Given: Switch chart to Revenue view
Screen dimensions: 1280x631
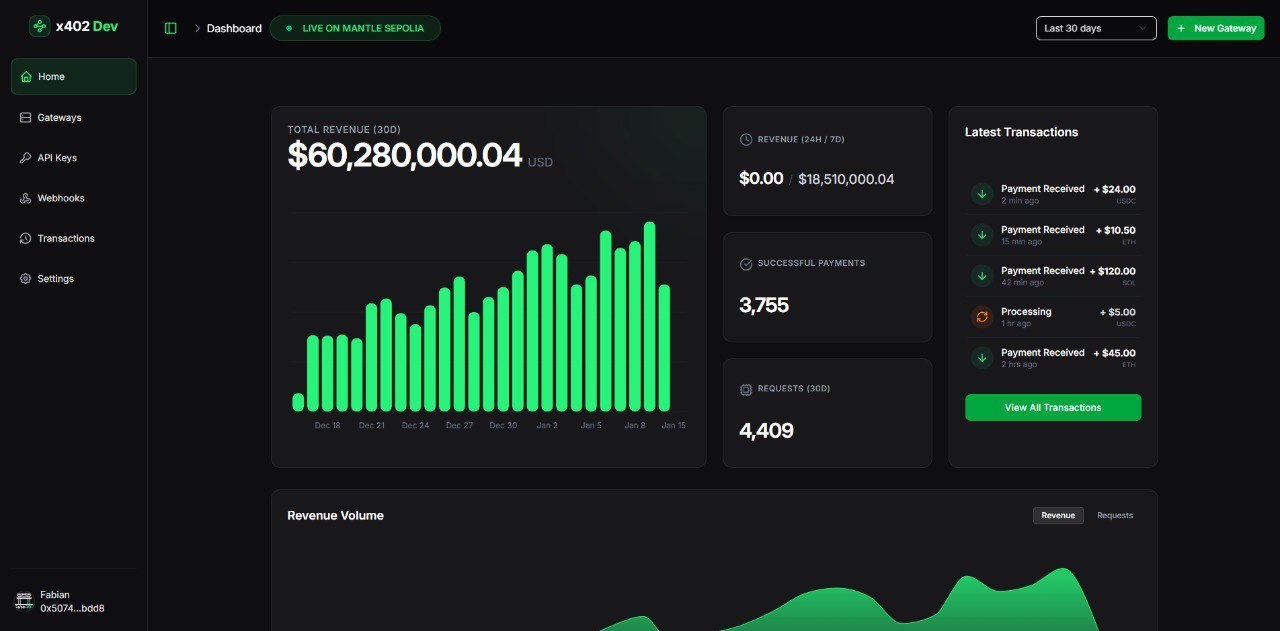Looking at the screenshot, I should pos(1057,516).
